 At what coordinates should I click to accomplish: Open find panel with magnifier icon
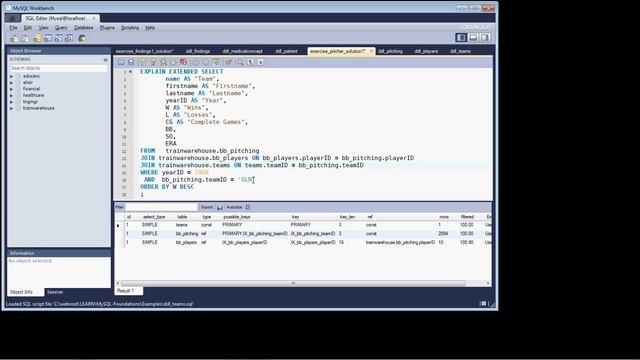point(240,62)
